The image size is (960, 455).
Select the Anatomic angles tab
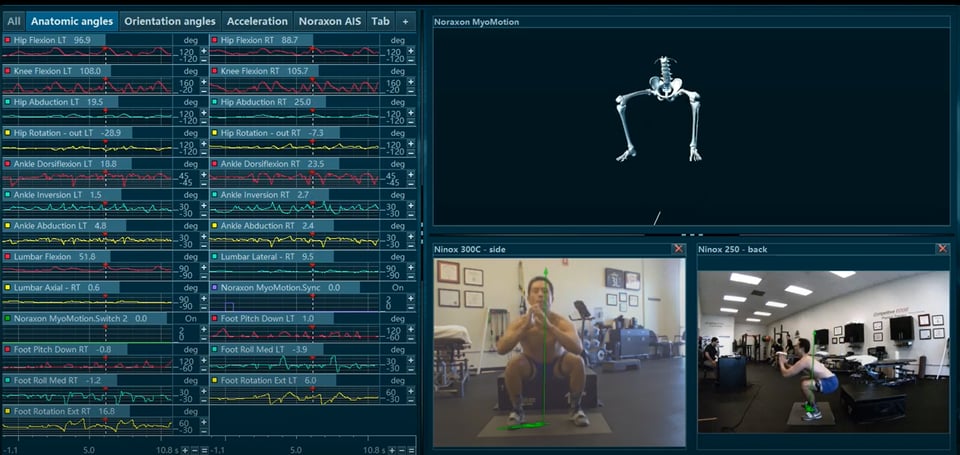72,21
